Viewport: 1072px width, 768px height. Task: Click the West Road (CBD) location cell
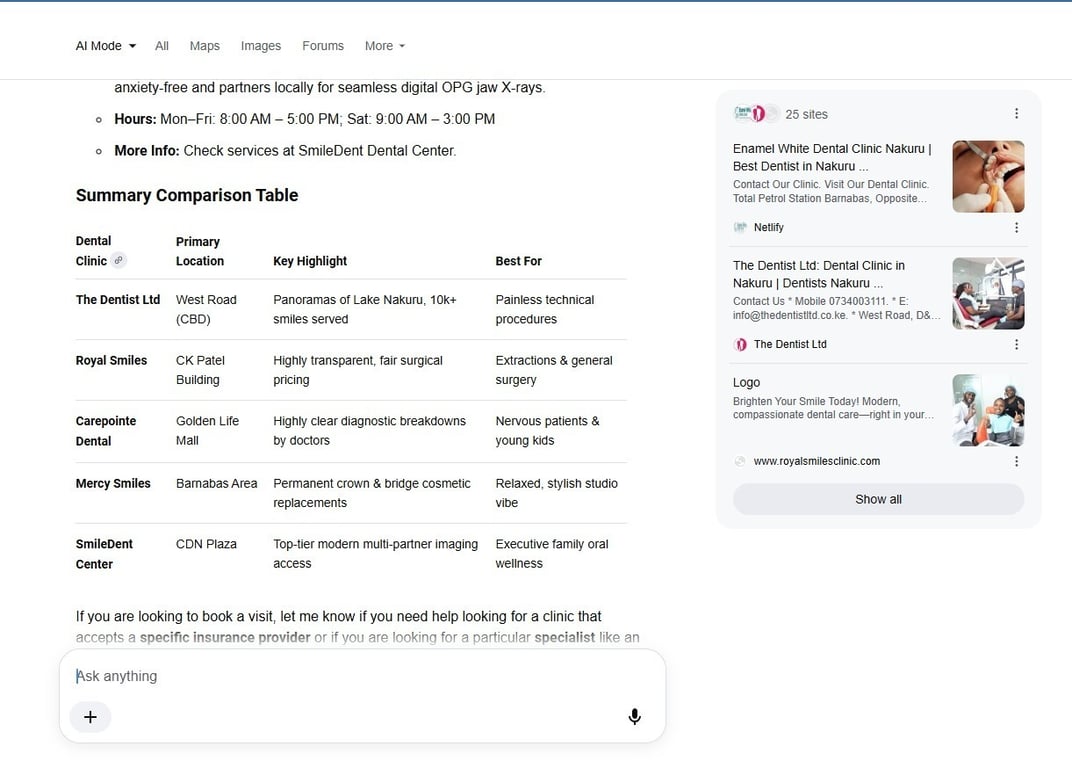click(206, 309)
